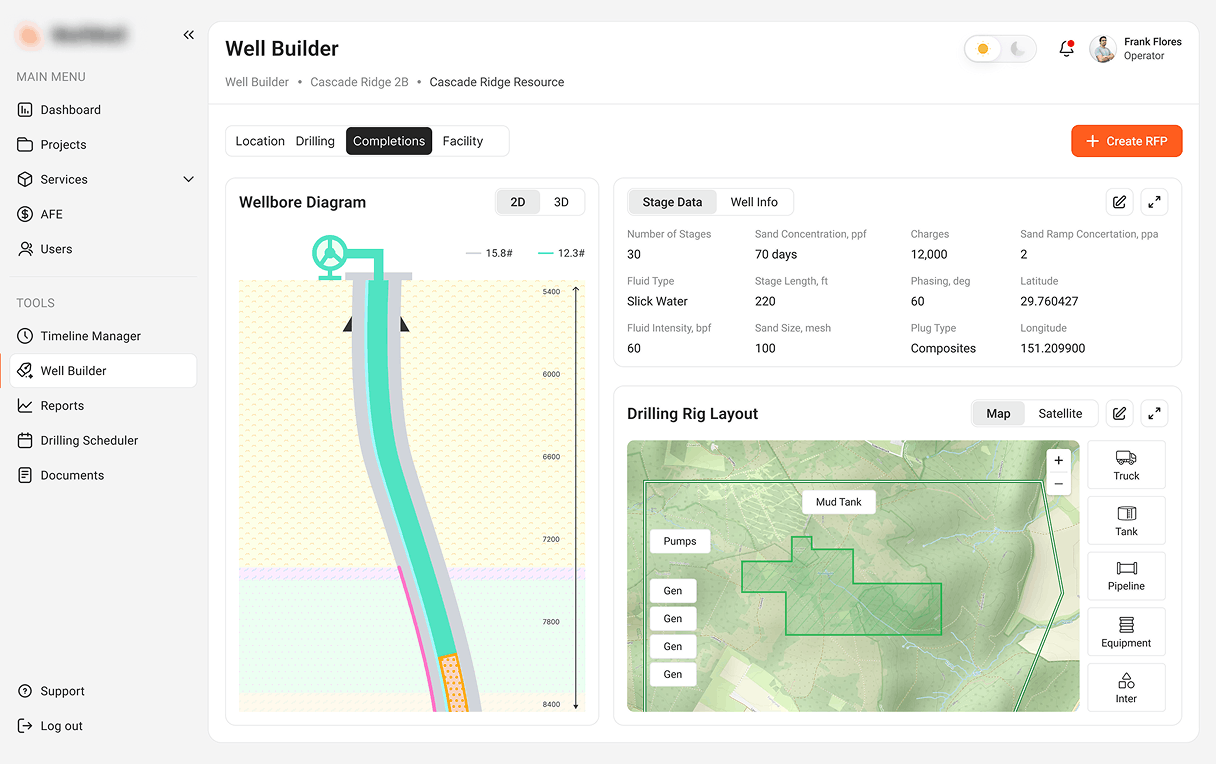Click the Create RFP button
This screenshot has height=764, width=1216.
click(x=1126, y=141)
